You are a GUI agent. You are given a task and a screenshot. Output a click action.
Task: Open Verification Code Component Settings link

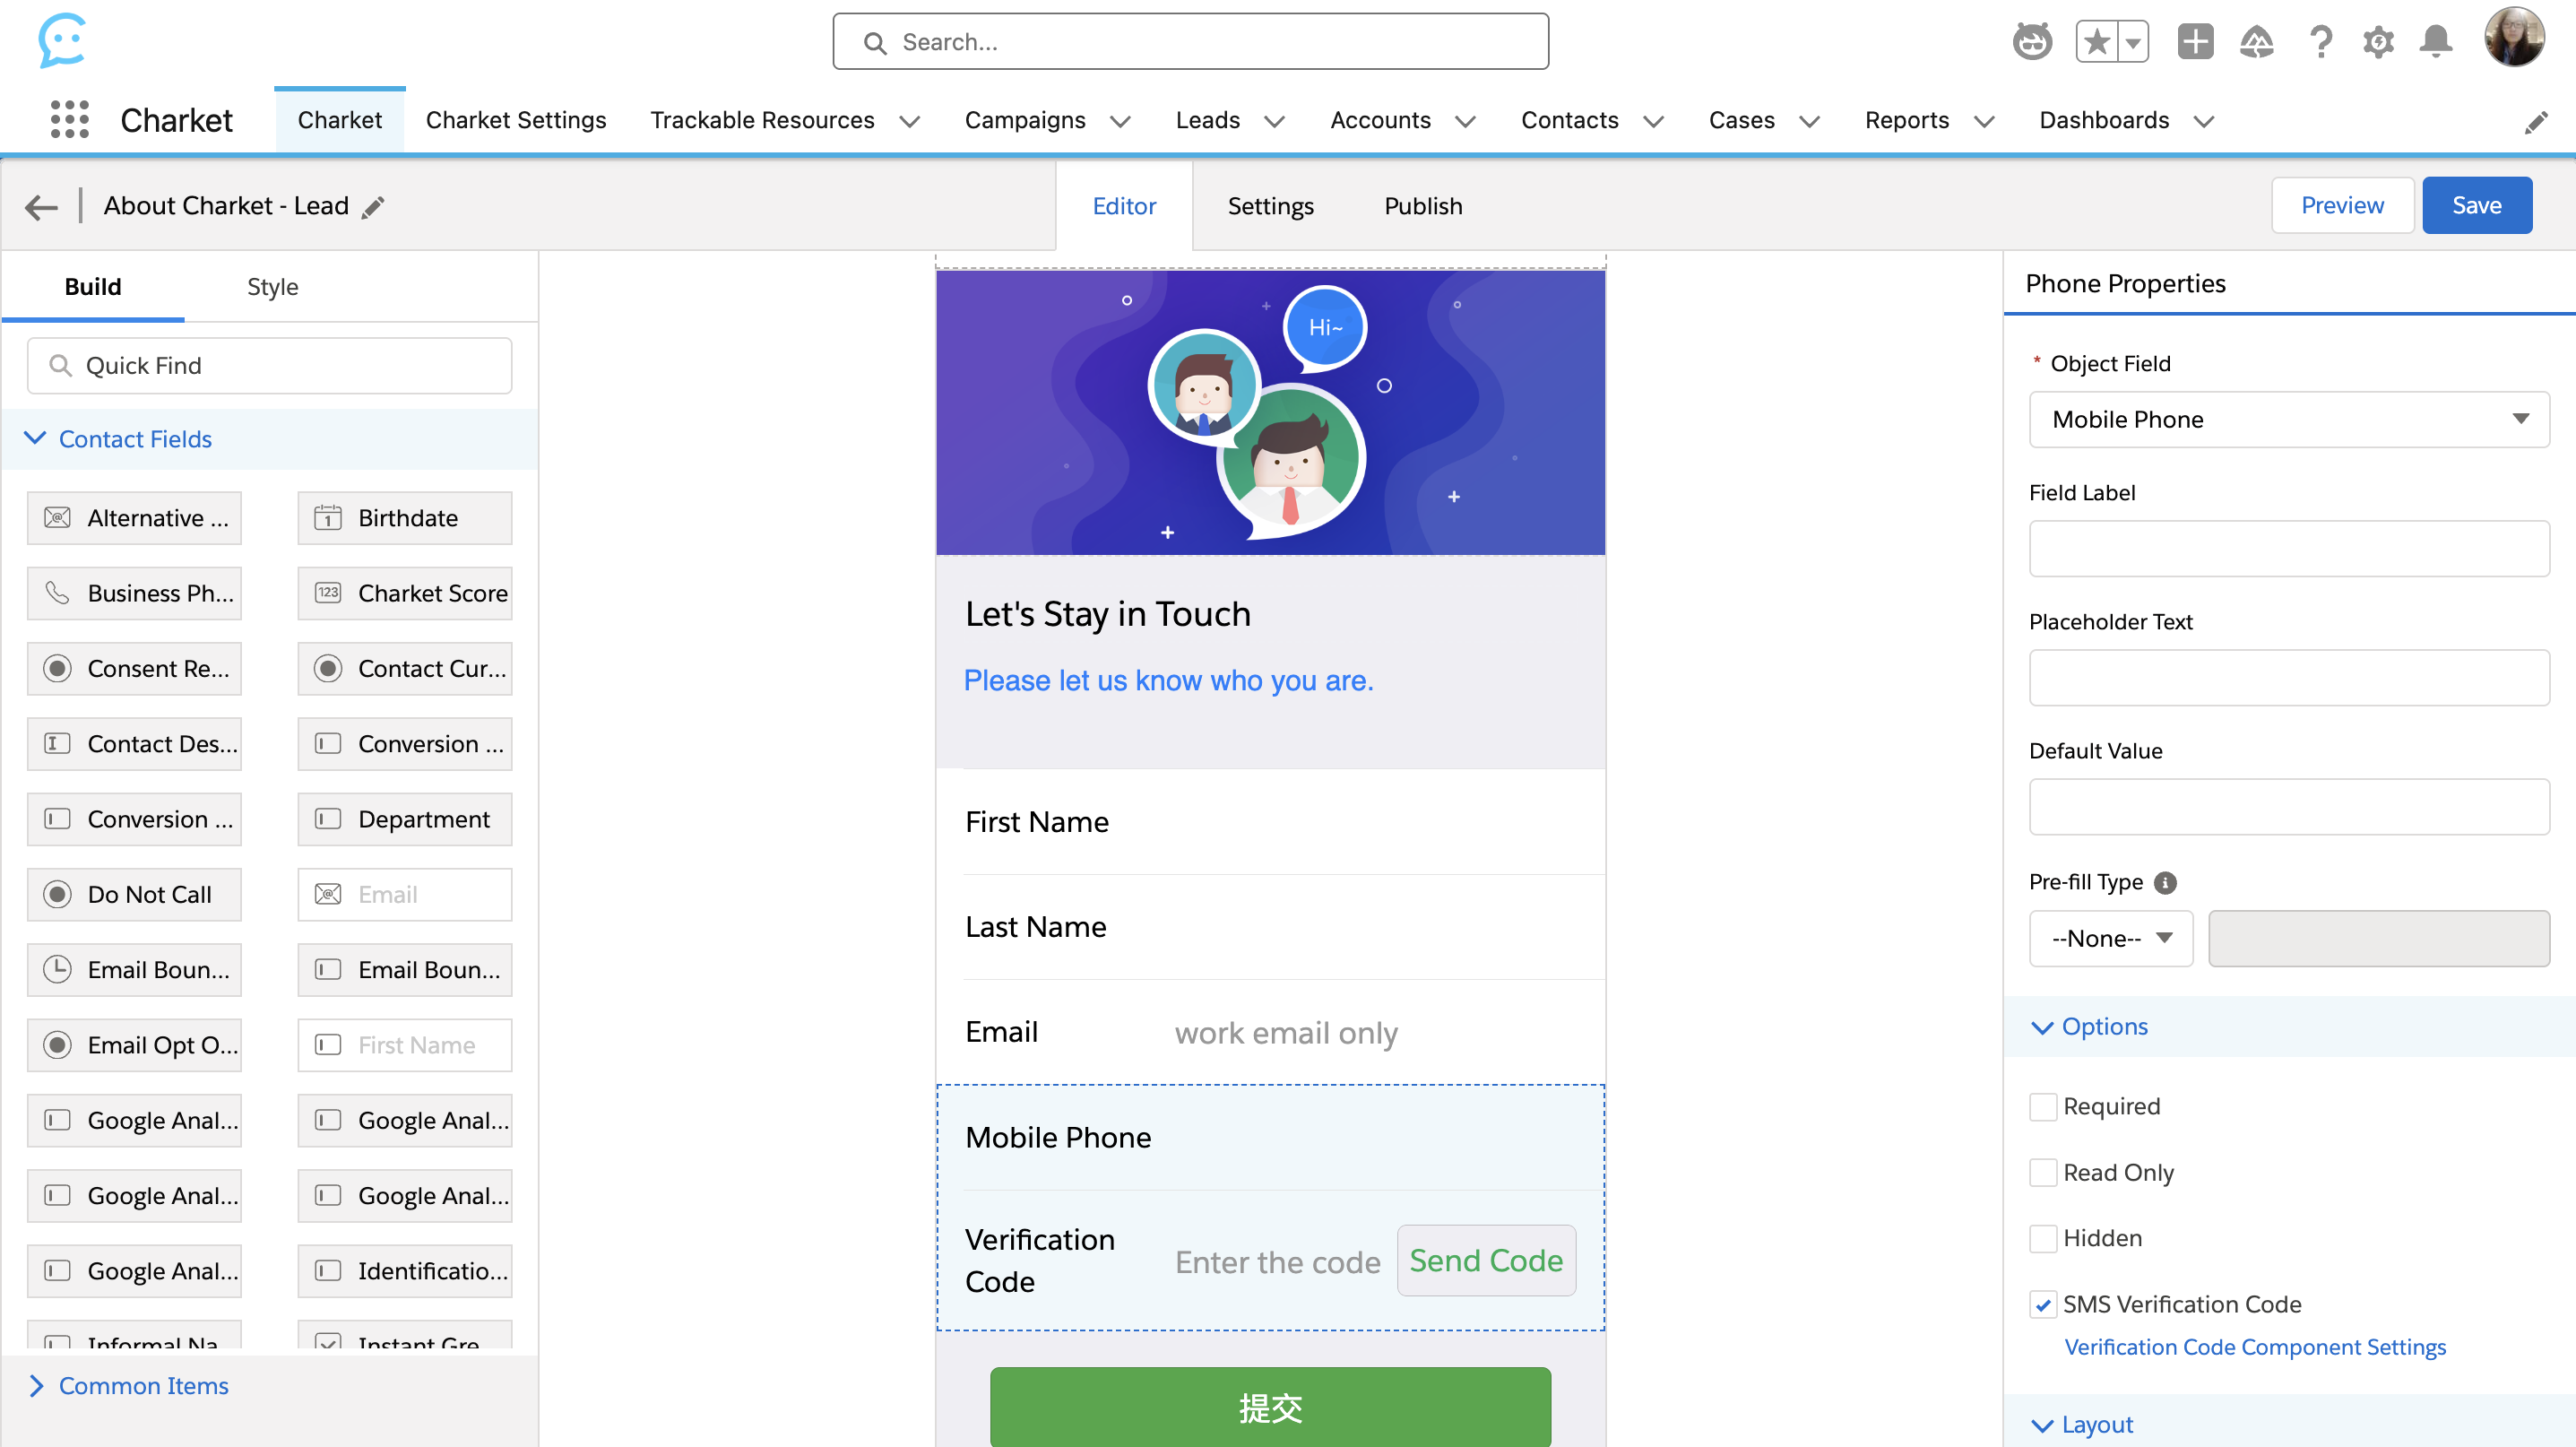tap(2255, 1347)
